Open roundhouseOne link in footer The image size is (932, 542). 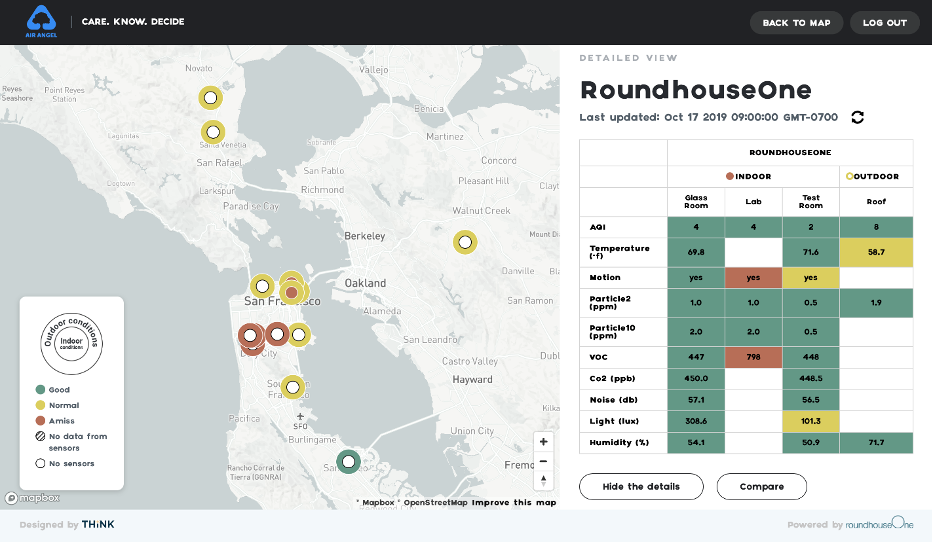(x=879, y=523)
